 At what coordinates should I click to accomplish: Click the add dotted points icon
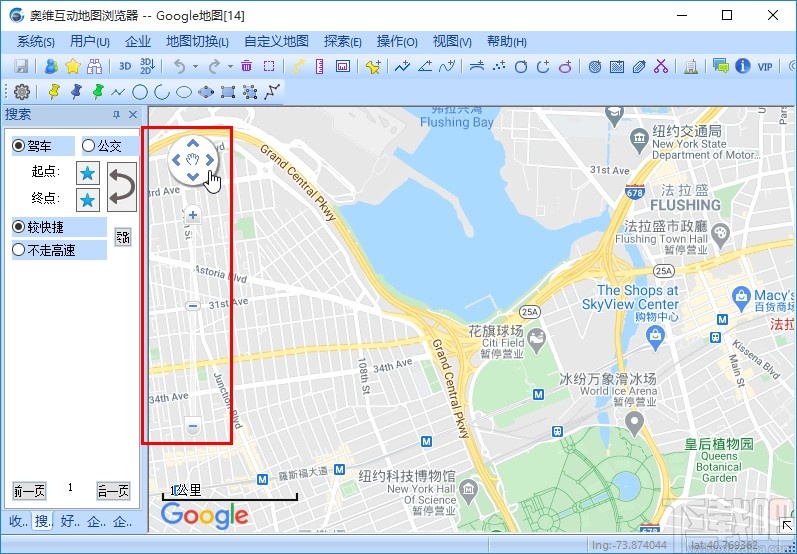click(499, 66)
